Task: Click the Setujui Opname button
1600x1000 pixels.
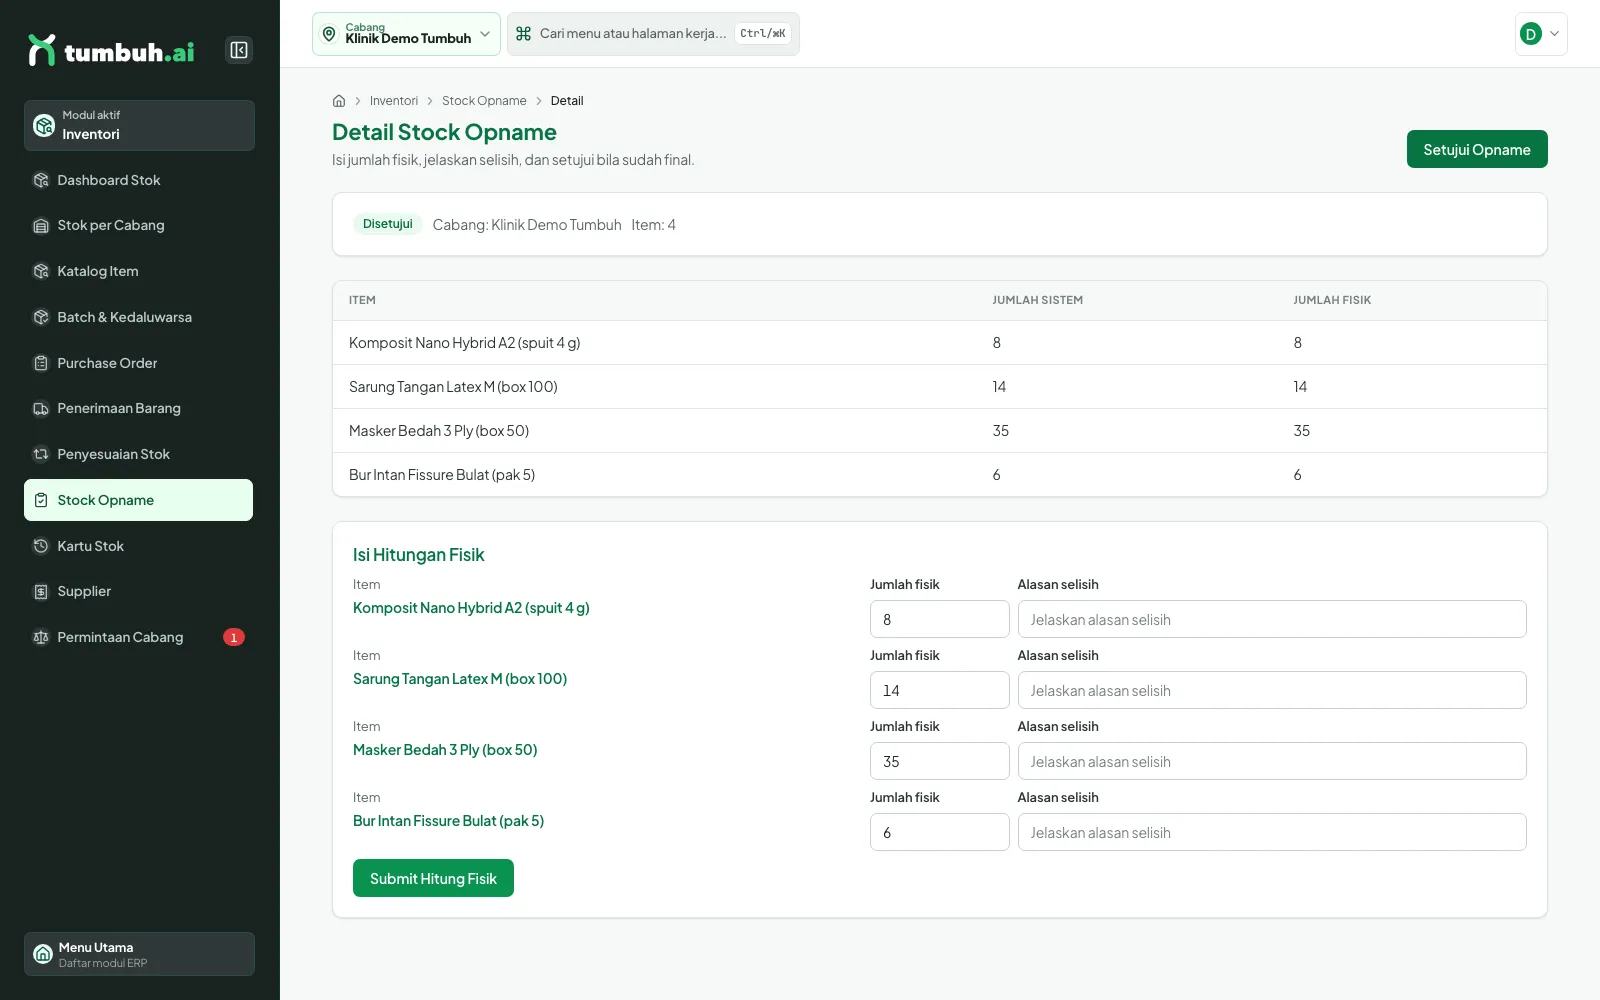Action: (x=1477, y=149)
